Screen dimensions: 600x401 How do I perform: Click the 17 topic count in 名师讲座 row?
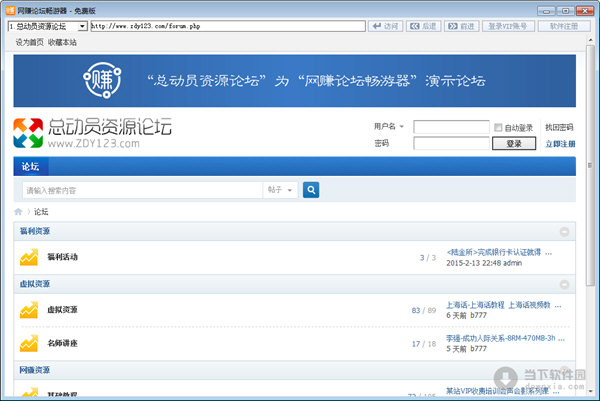pos(416,344)
